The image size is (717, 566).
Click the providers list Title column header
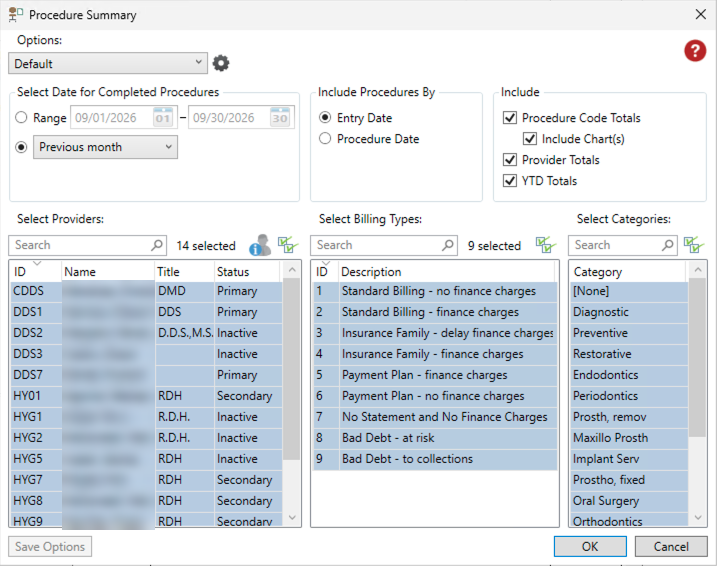[184, 272]
